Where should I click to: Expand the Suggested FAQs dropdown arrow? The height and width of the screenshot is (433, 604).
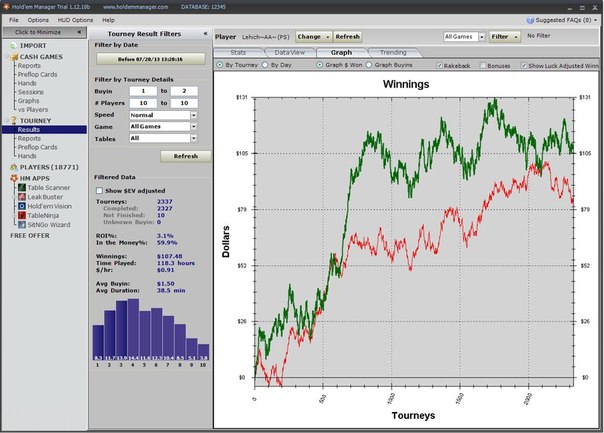point(596,20)
